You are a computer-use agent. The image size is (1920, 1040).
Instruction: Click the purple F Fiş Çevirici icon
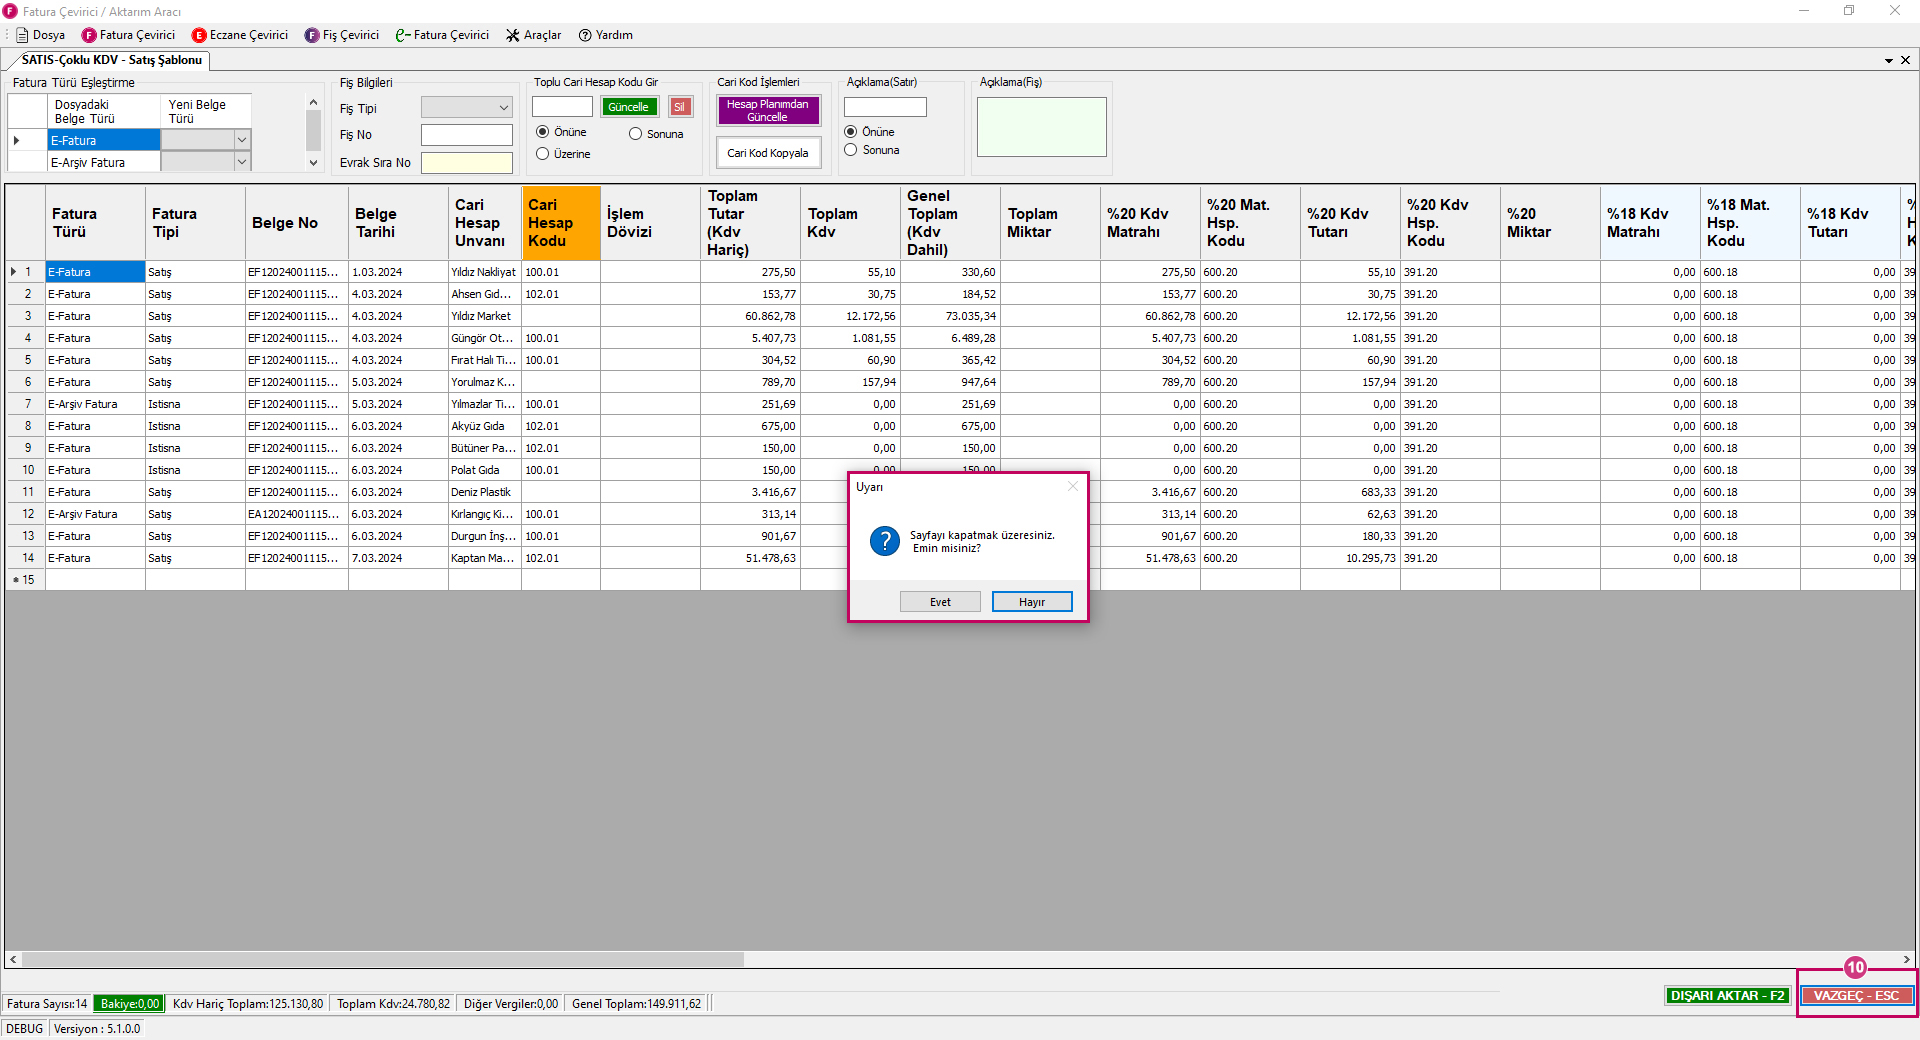coord(312,35)
